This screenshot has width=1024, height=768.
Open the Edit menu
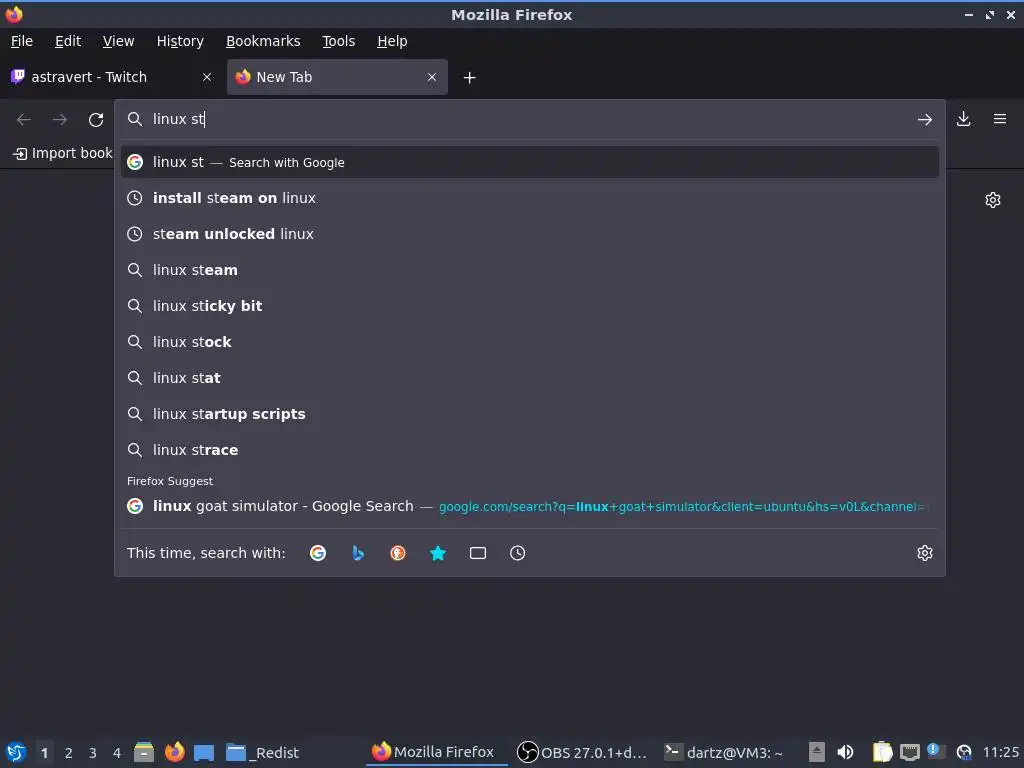click(x=68, y=41)
